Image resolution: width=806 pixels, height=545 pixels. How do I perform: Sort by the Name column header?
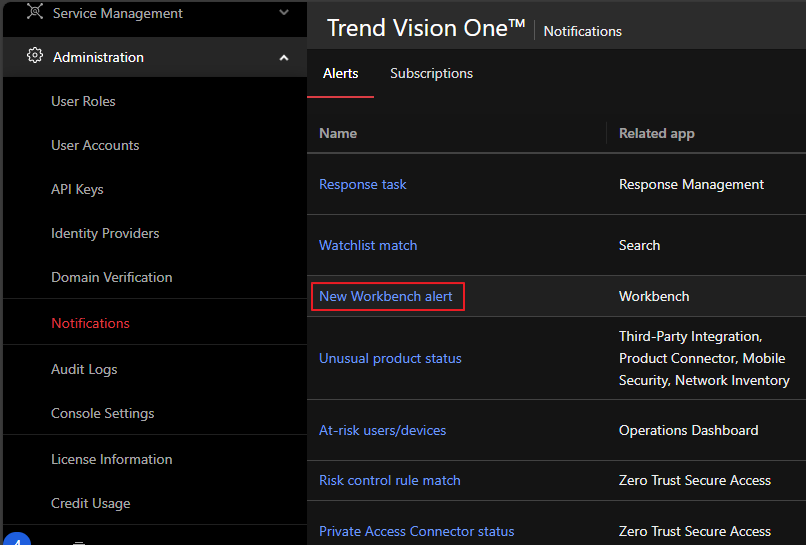point(338,133)
